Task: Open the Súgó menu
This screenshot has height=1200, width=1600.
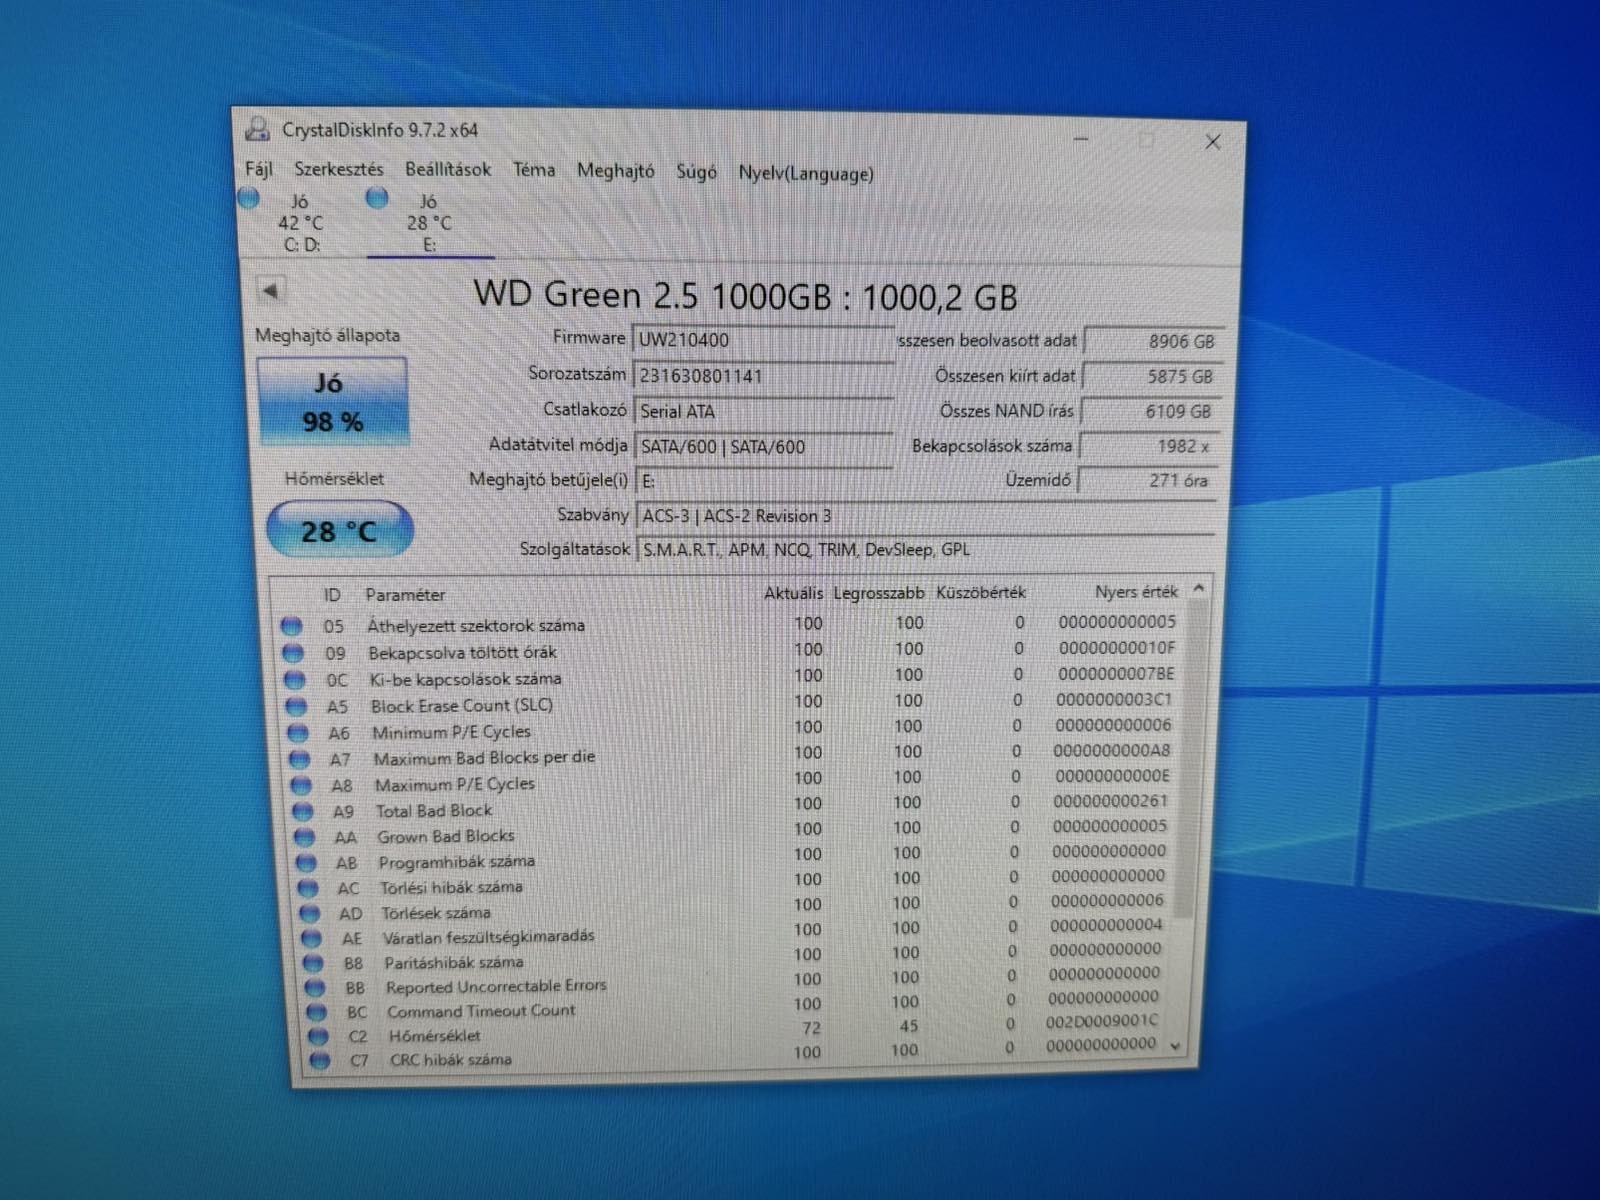Action: tap(696, 172)
